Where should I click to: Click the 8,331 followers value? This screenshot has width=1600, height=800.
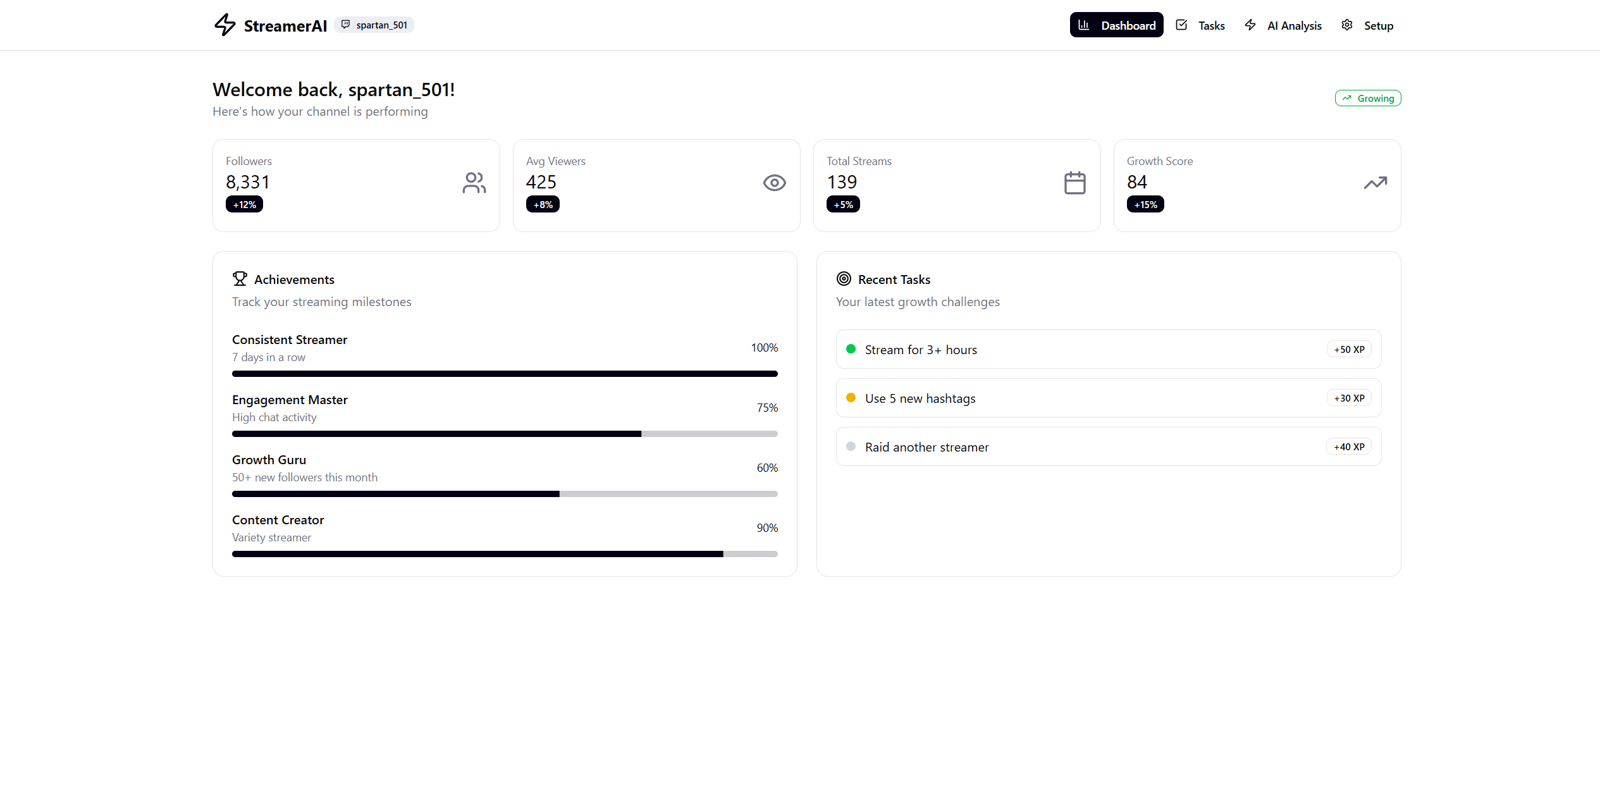(x=248, y=182)
